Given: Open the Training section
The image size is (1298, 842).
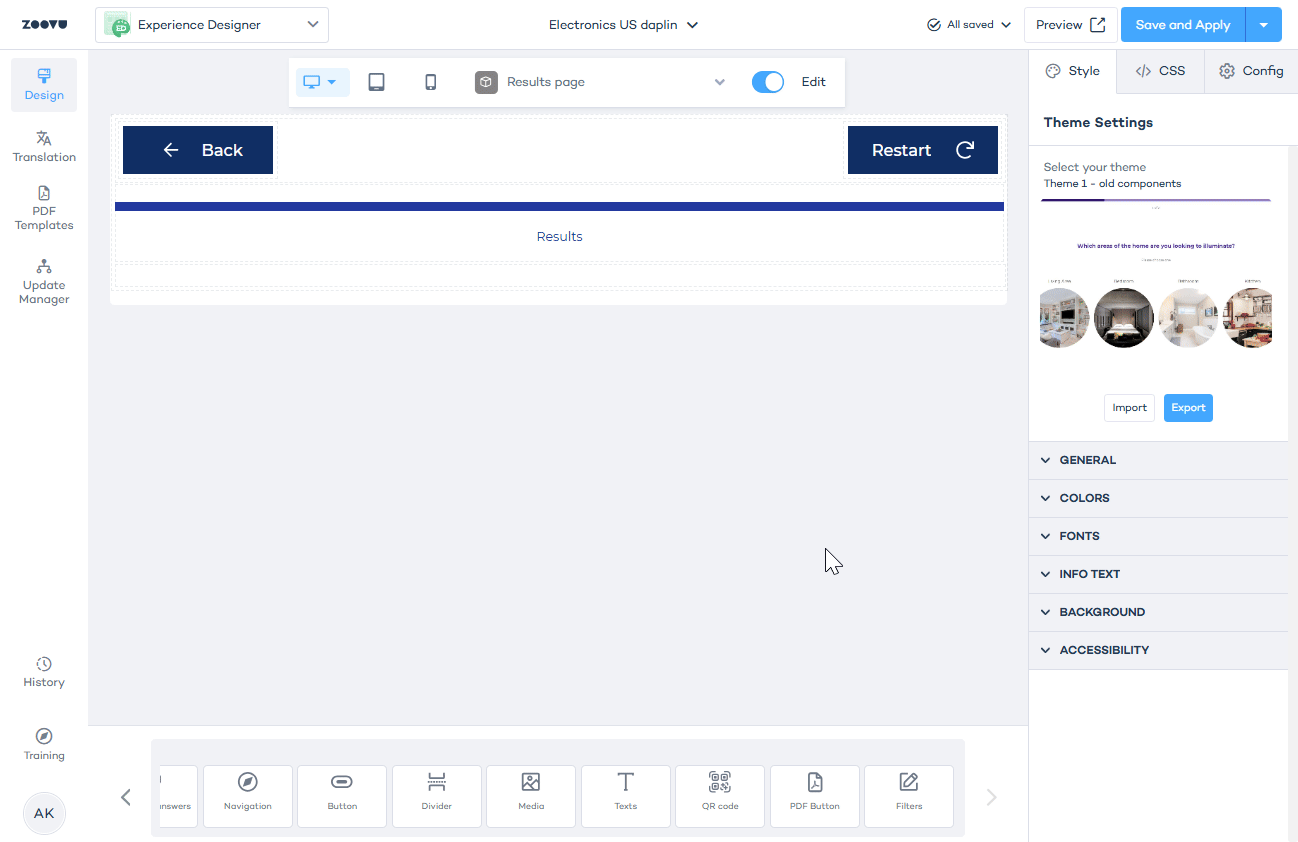Looking at the screenshot, I should click(44, 745).
